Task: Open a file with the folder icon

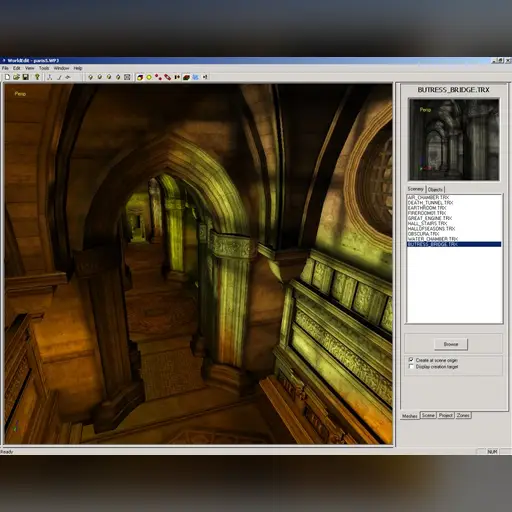Action: coord(16,77)
